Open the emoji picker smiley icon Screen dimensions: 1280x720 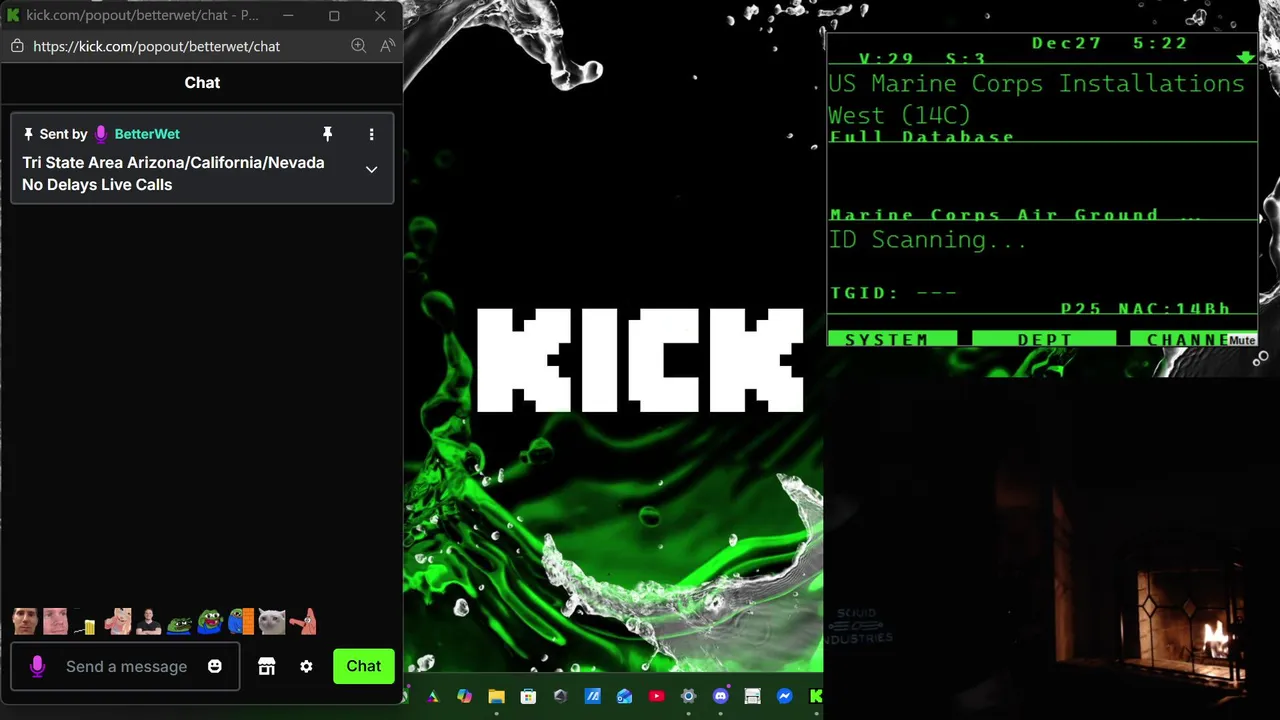click(214, 666)
